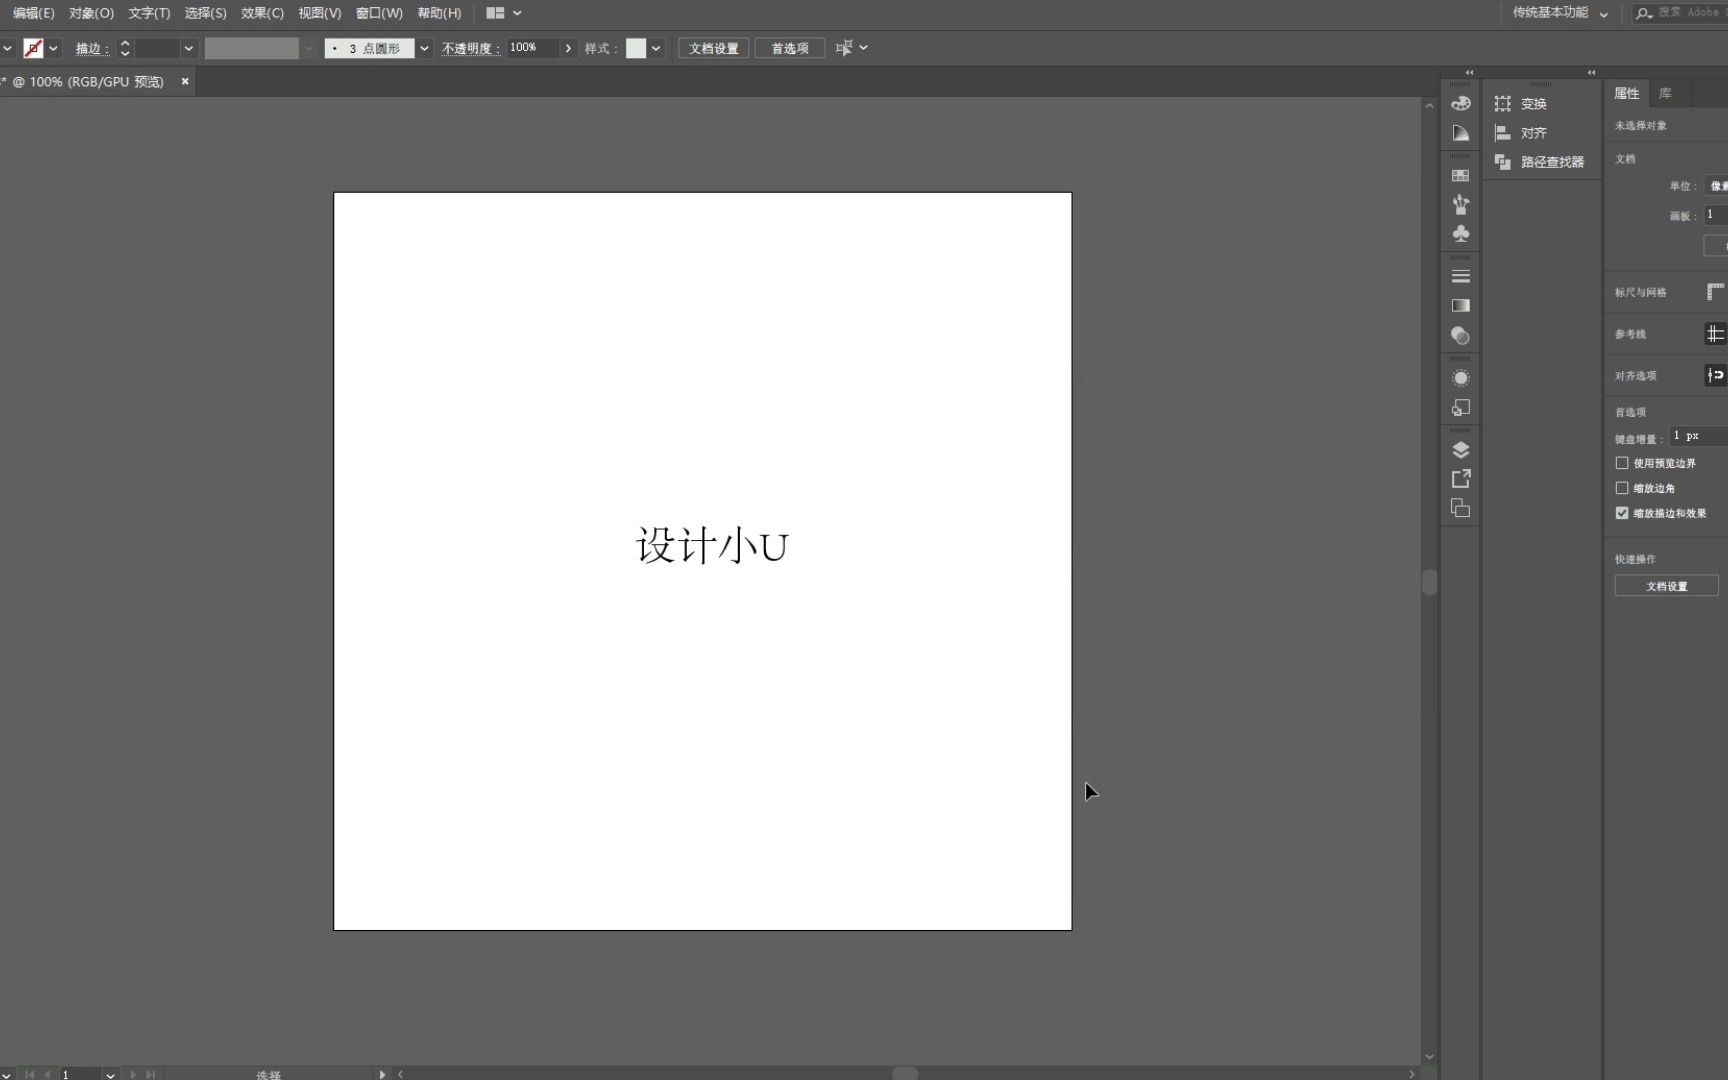Select the 变换 panel entry
1728x1080 pixels.
coord(1532,103)
